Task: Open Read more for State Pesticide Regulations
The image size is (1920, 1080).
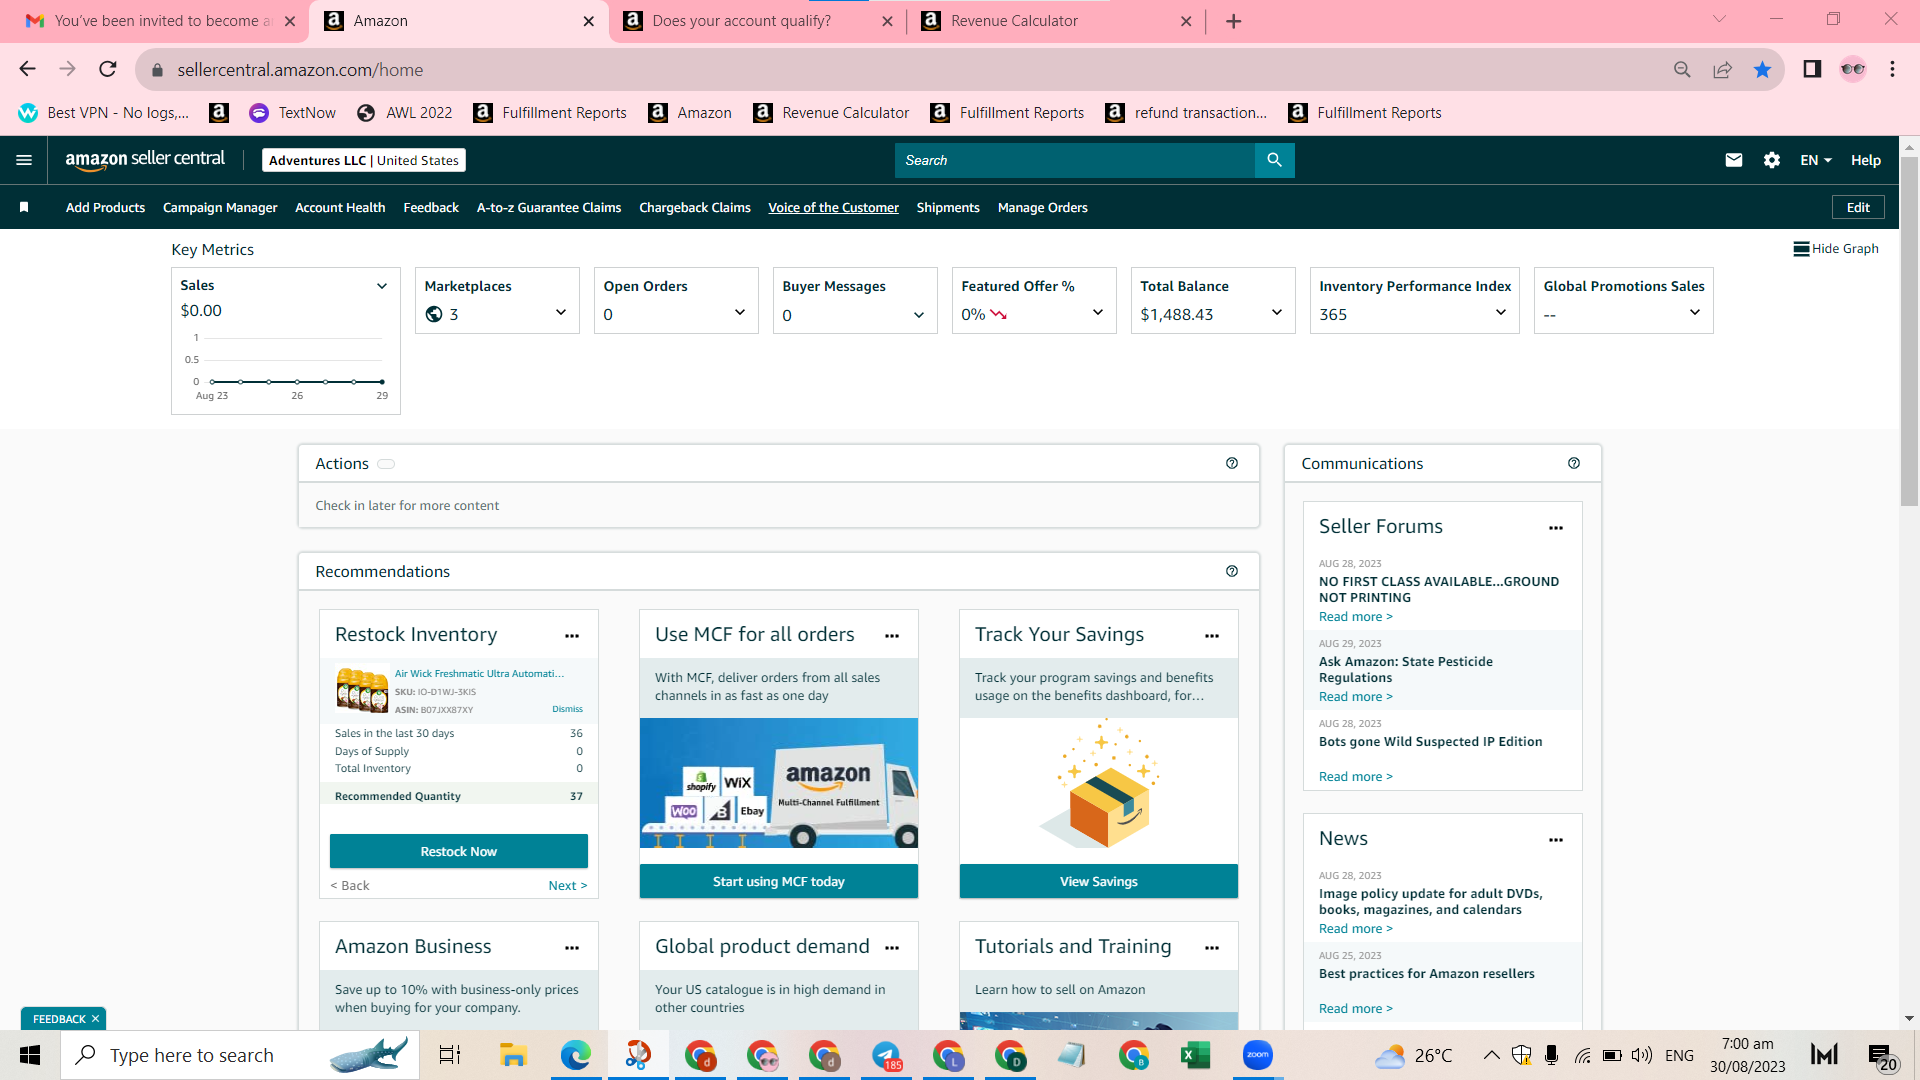Action: click(x=1355, y=696)
